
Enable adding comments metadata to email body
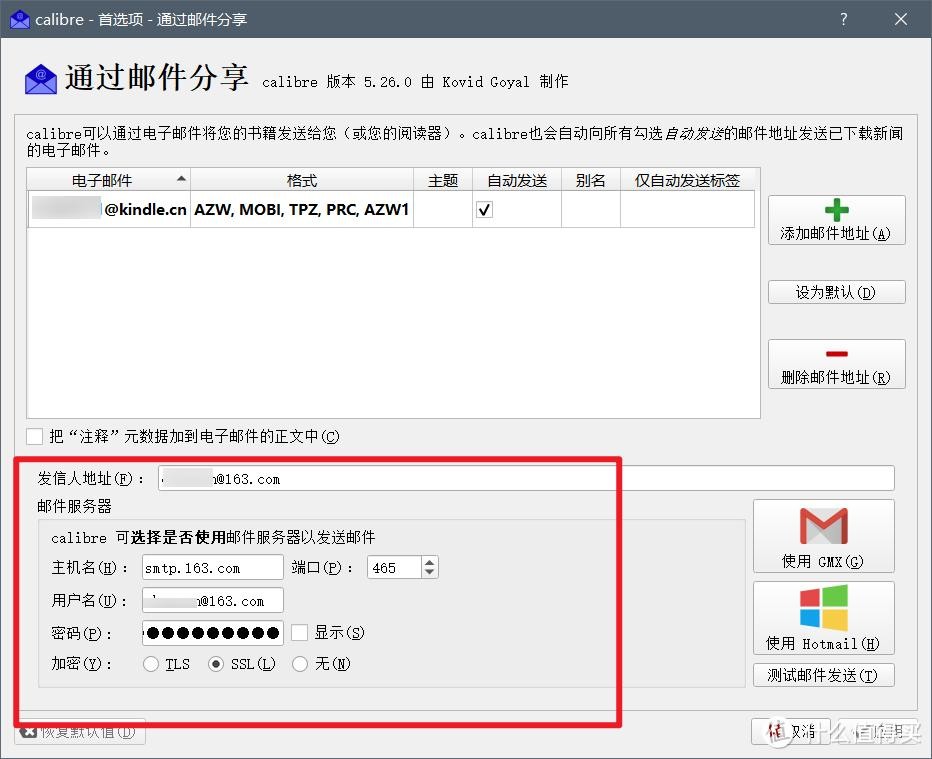coord(35,436)
